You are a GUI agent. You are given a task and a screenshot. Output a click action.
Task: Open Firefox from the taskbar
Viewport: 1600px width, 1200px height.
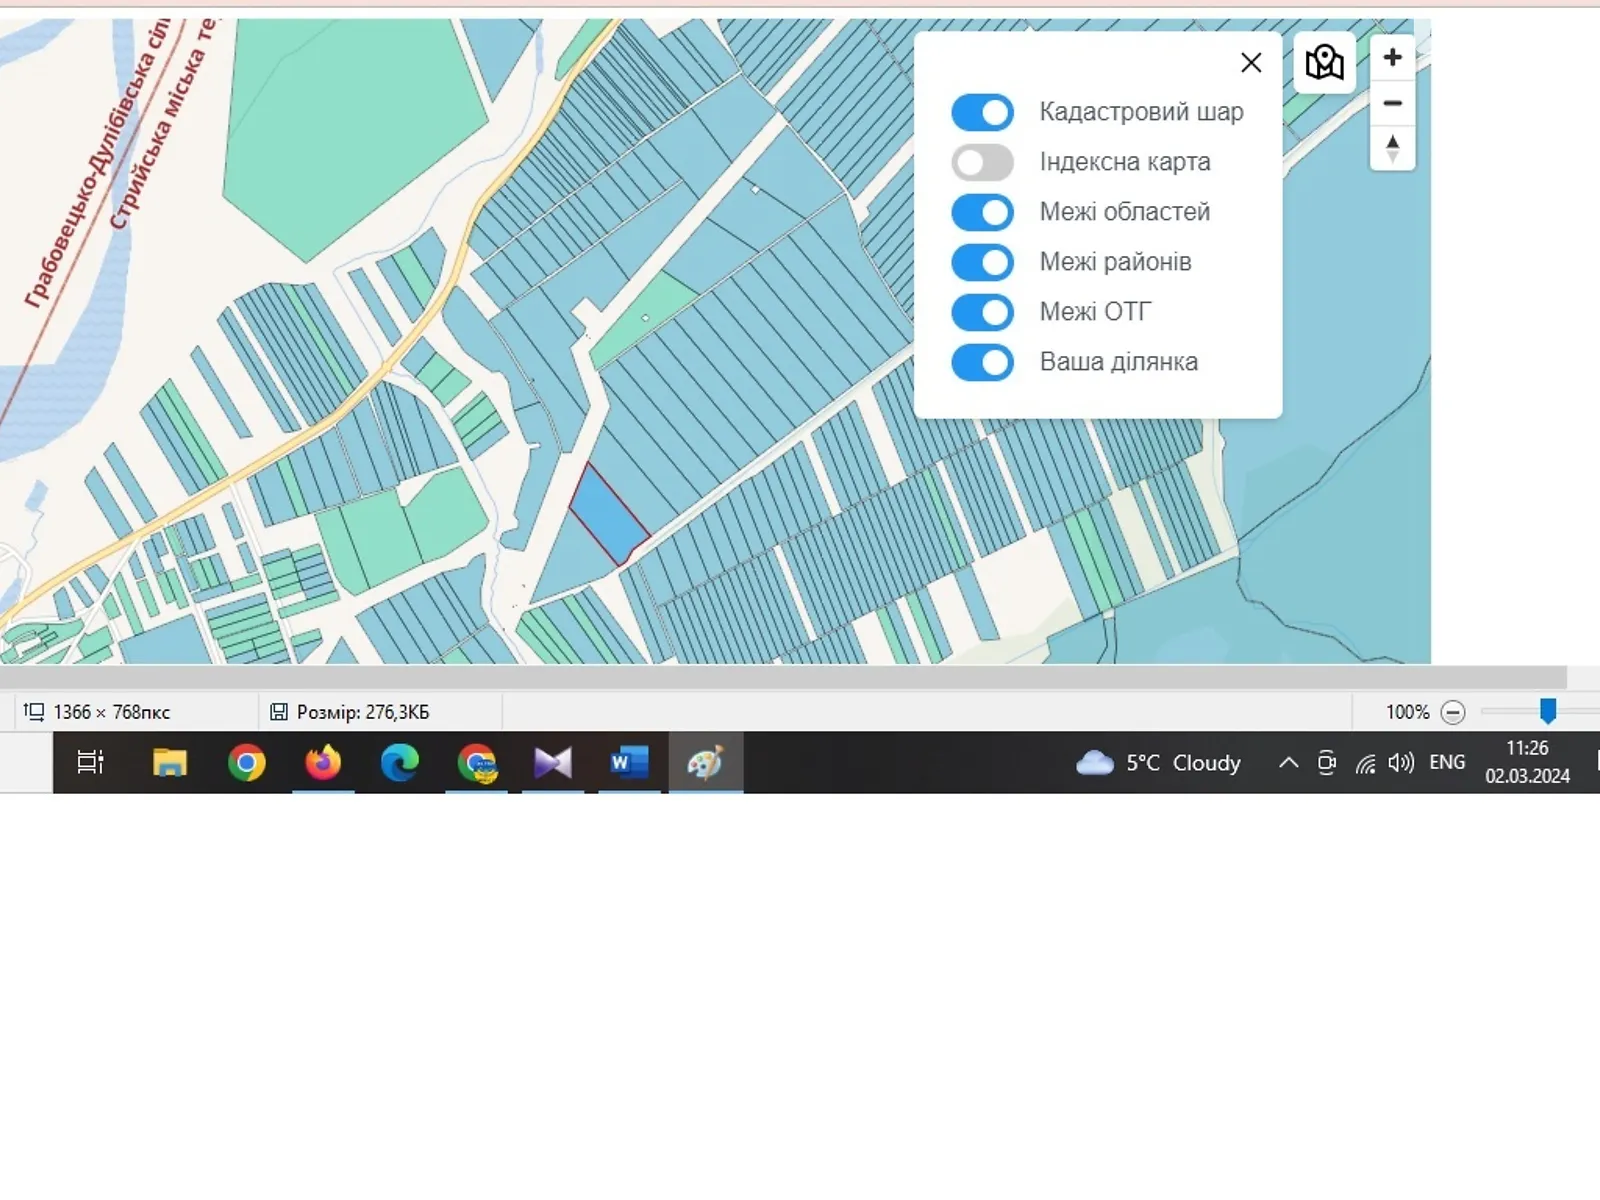click(x=323, y=763)
